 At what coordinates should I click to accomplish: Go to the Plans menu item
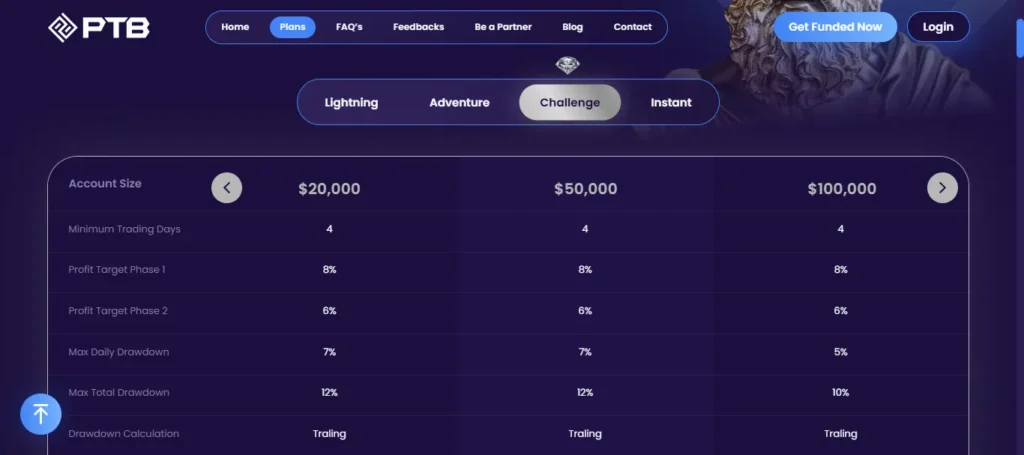(x=292, y=27)
